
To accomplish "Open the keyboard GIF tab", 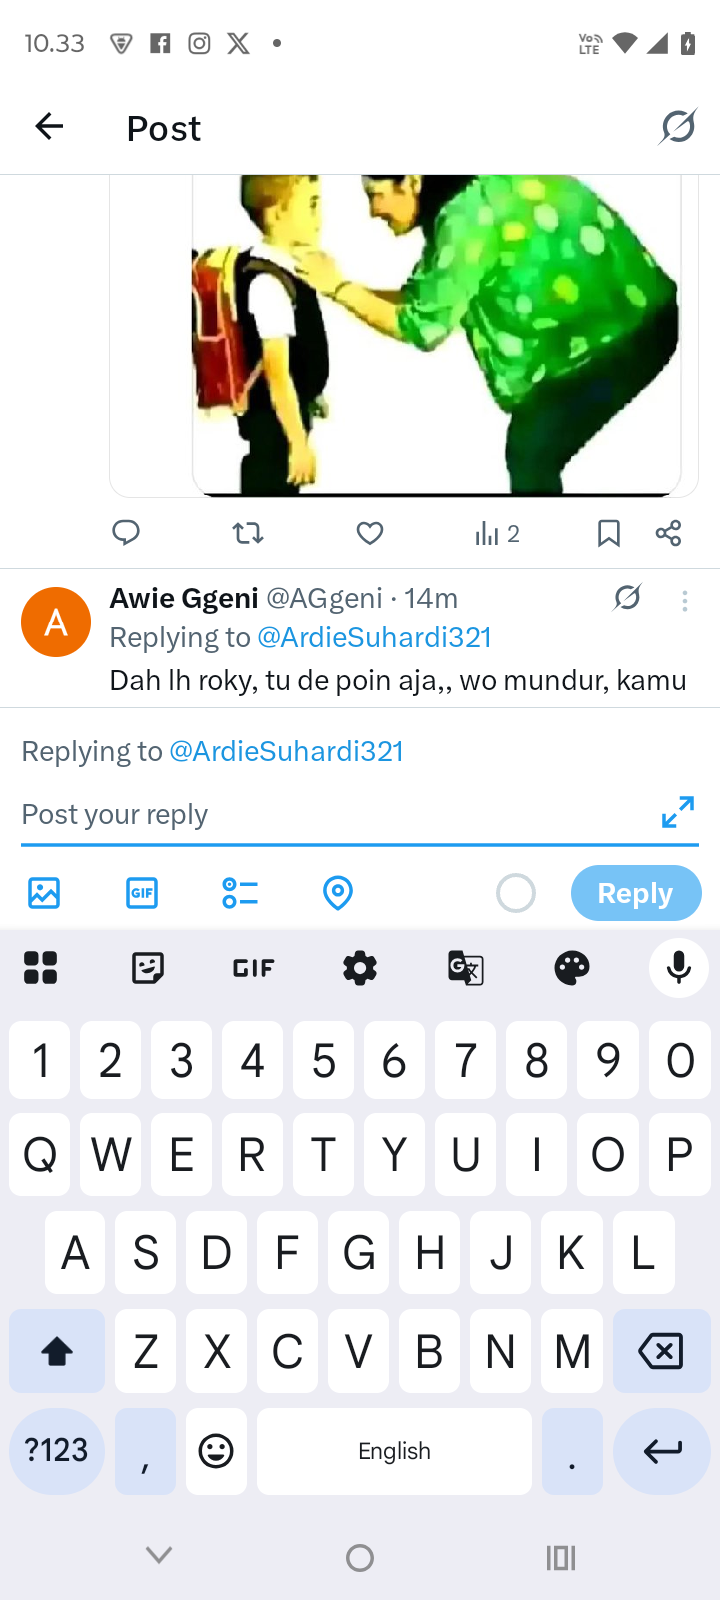I will coord(253,967).
